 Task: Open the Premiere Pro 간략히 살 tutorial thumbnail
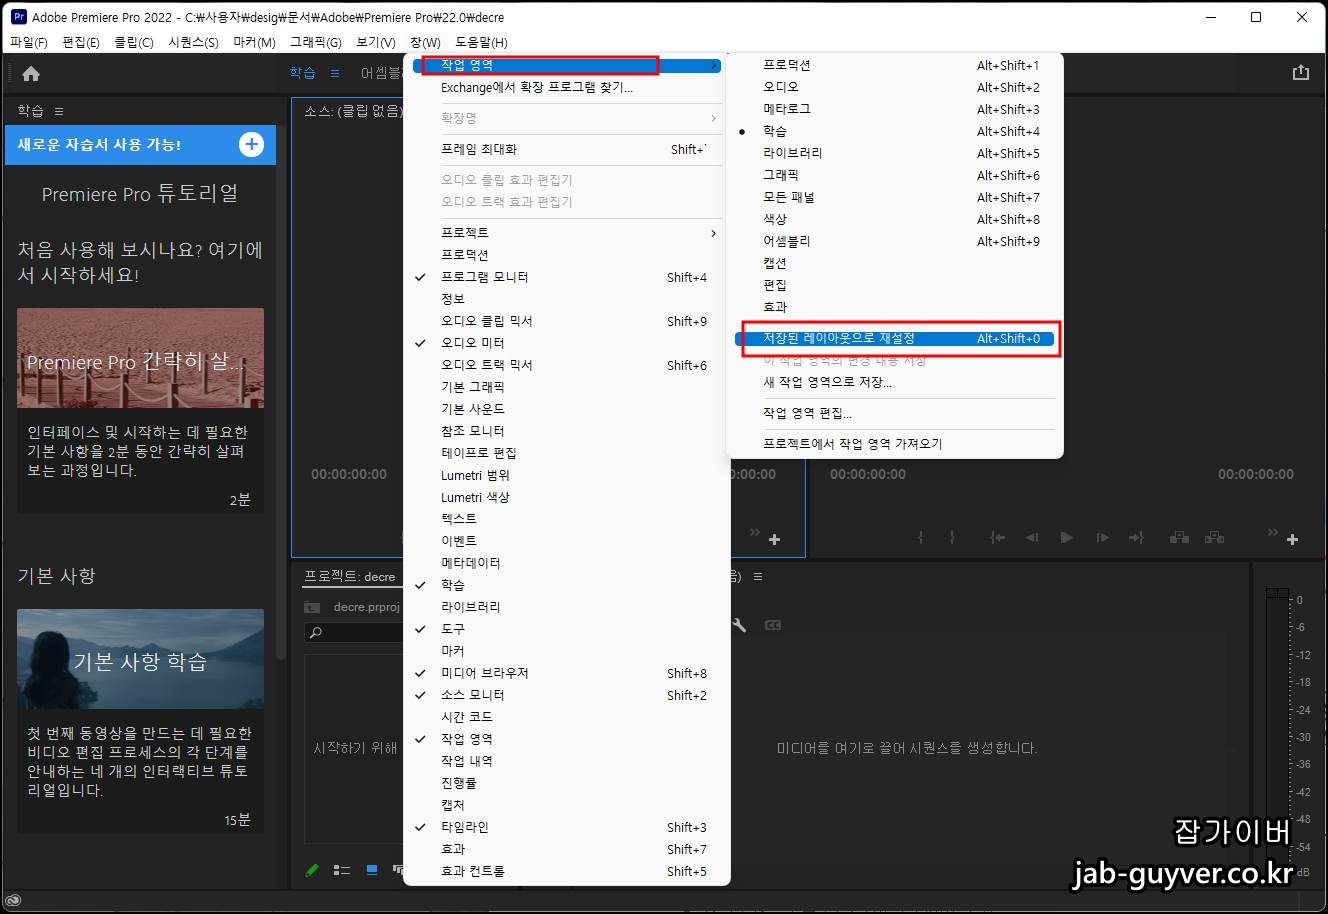(140, 358)
